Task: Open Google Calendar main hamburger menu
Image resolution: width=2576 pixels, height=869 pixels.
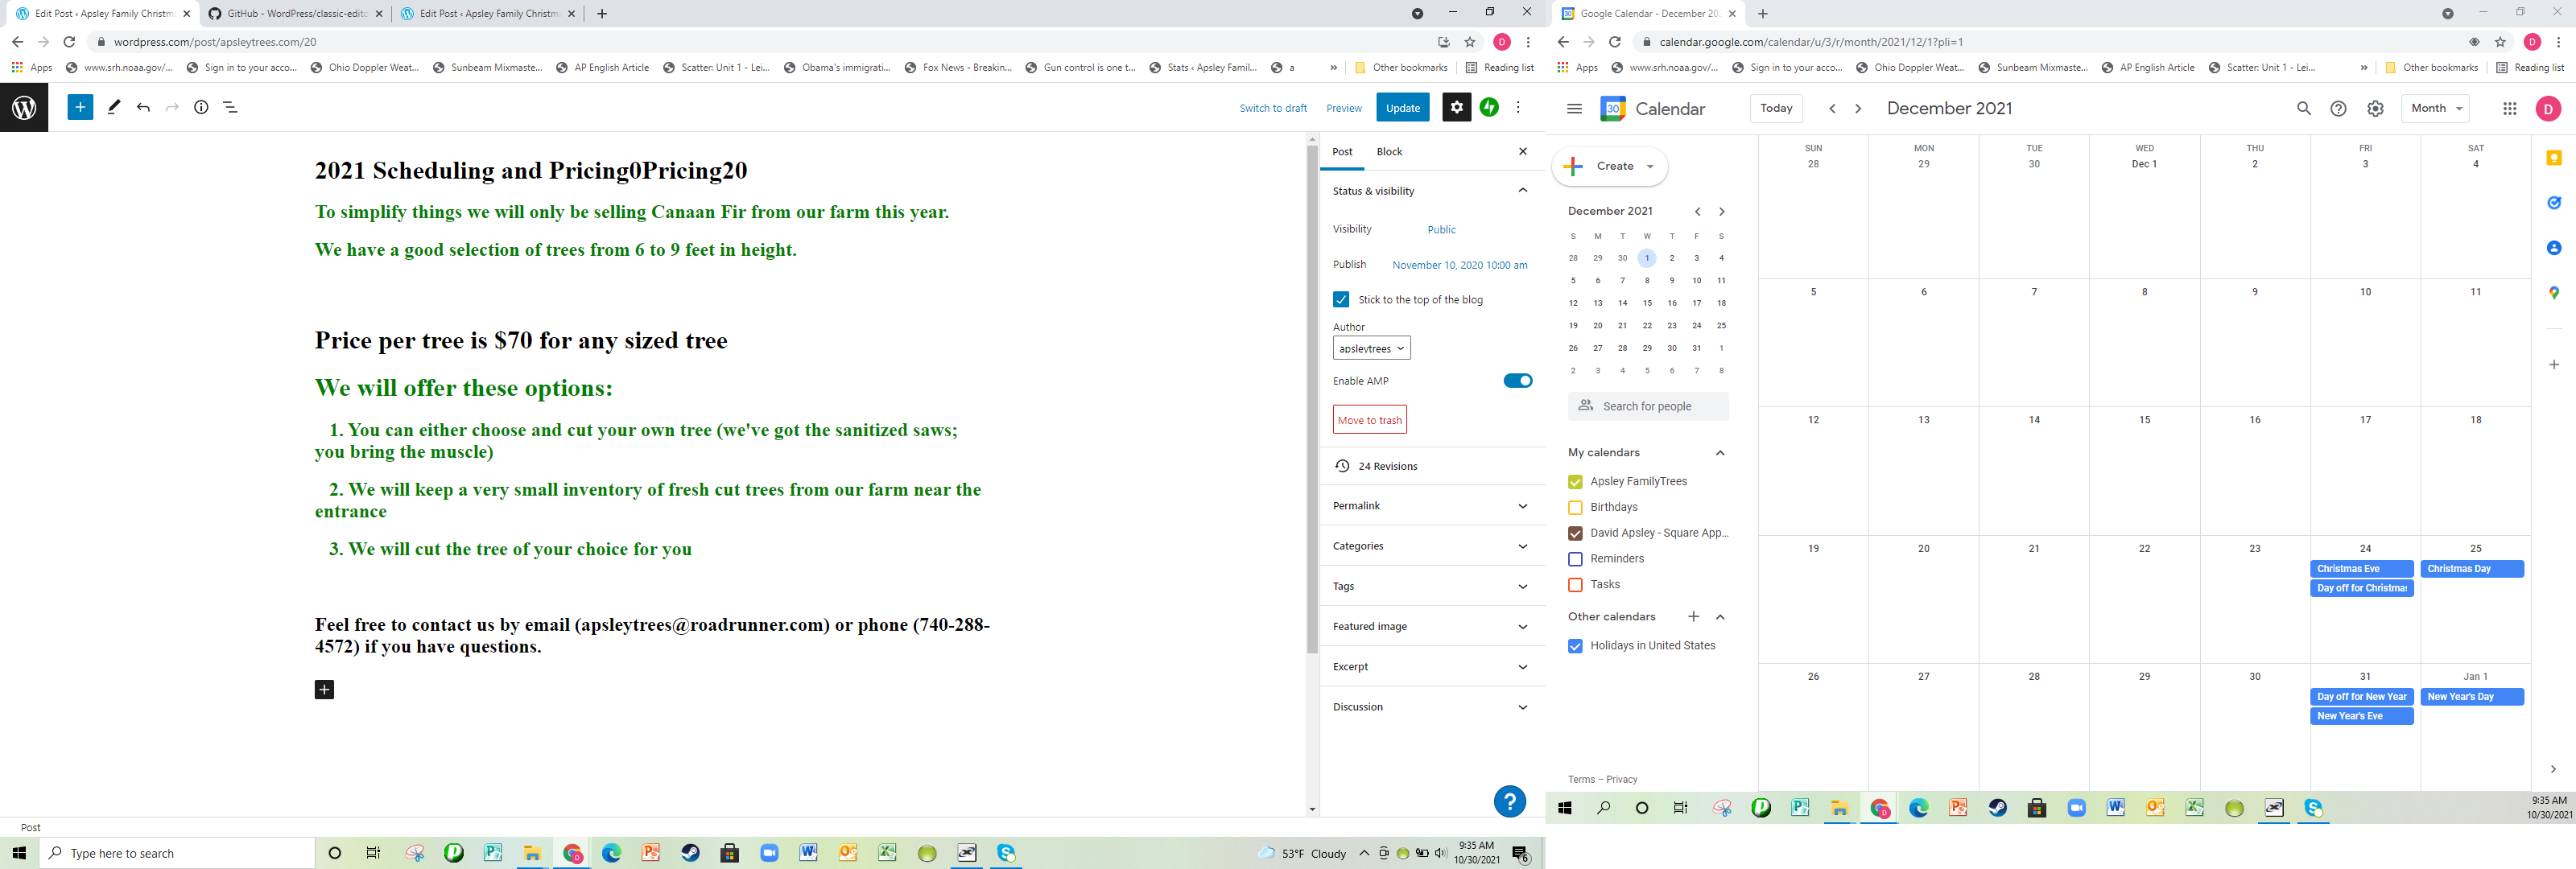Action: coord(1574,108)
